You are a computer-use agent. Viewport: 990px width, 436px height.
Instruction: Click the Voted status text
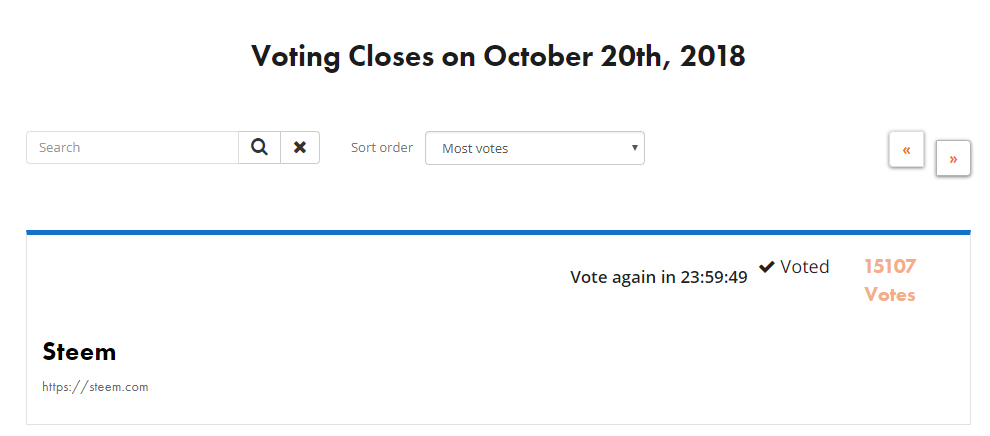point(805,267)
